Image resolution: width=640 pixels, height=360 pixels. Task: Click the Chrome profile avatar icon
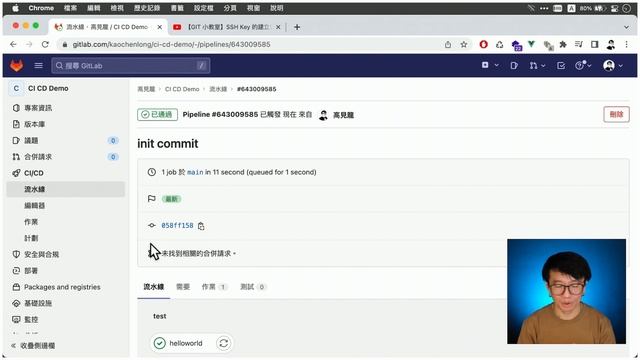611,44
